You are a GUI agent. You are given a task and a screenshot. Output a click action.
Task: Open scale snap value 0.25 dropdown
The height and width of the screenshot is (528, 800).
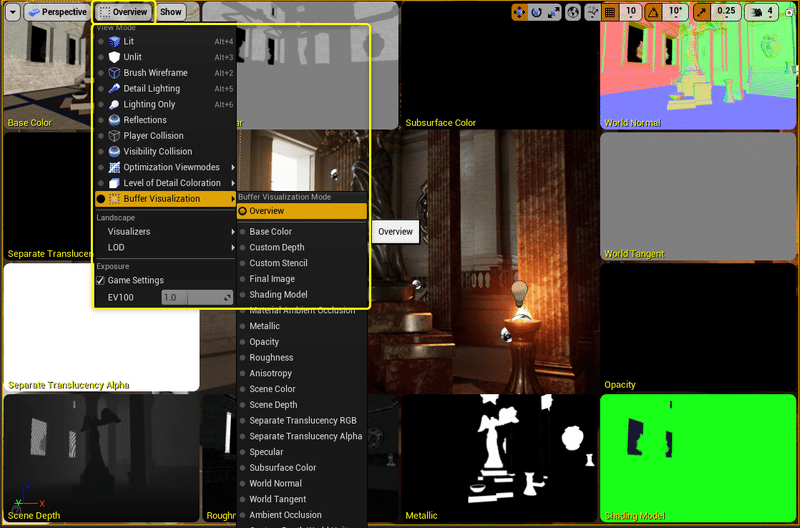click(x=726, y=12)
